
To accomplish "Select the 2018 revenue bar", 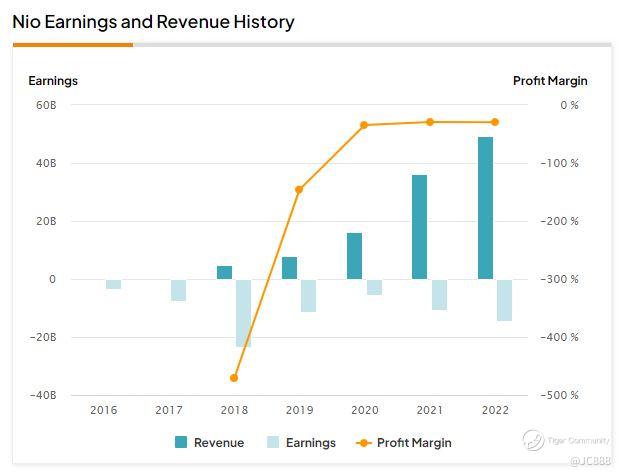I will (x=225, y=273).
